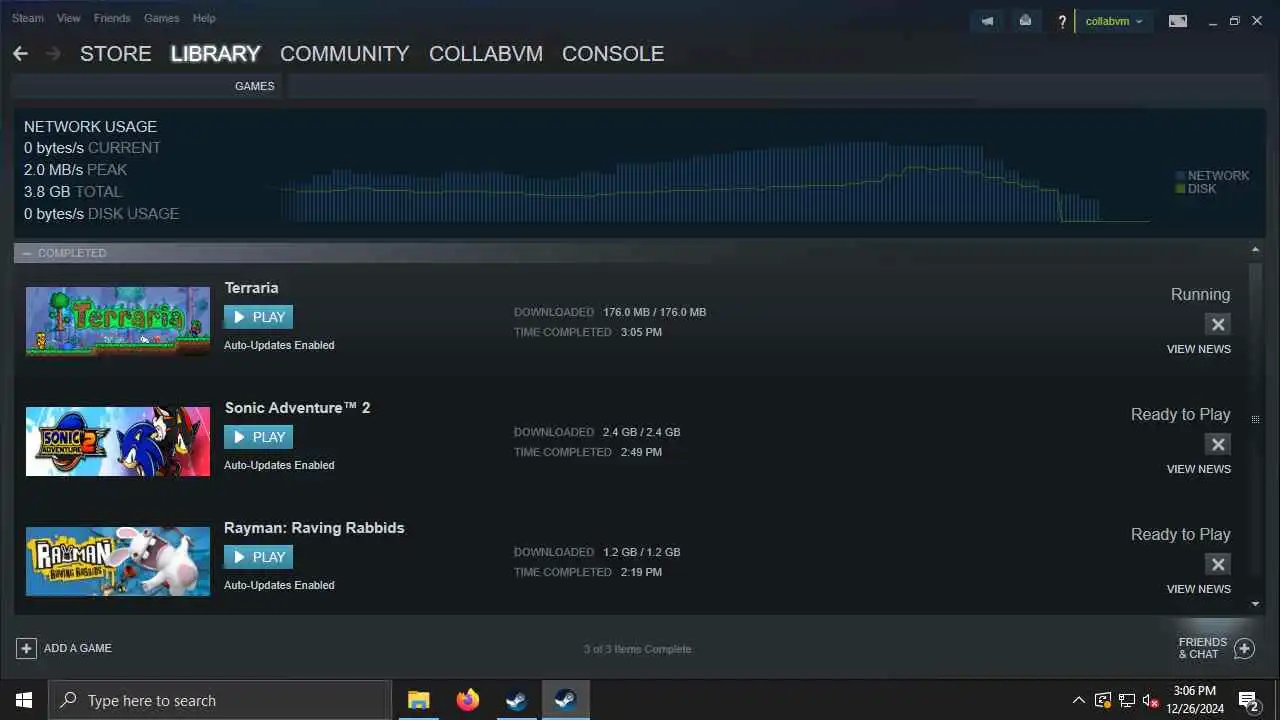Open the COLLABVM profile section
Image resolution: width=1280 pixels, height=720 pixels.
pos(486,54)
